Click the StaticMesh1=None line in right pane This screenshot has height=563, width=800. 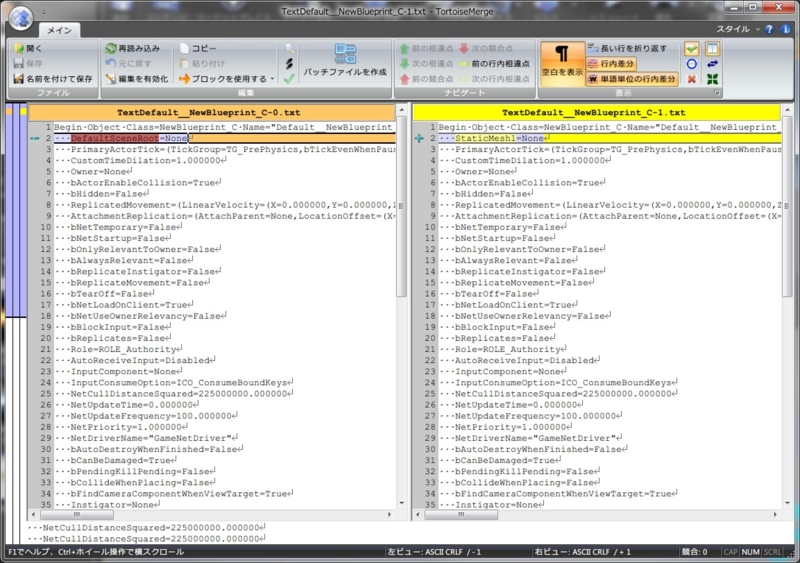[609, 138]
